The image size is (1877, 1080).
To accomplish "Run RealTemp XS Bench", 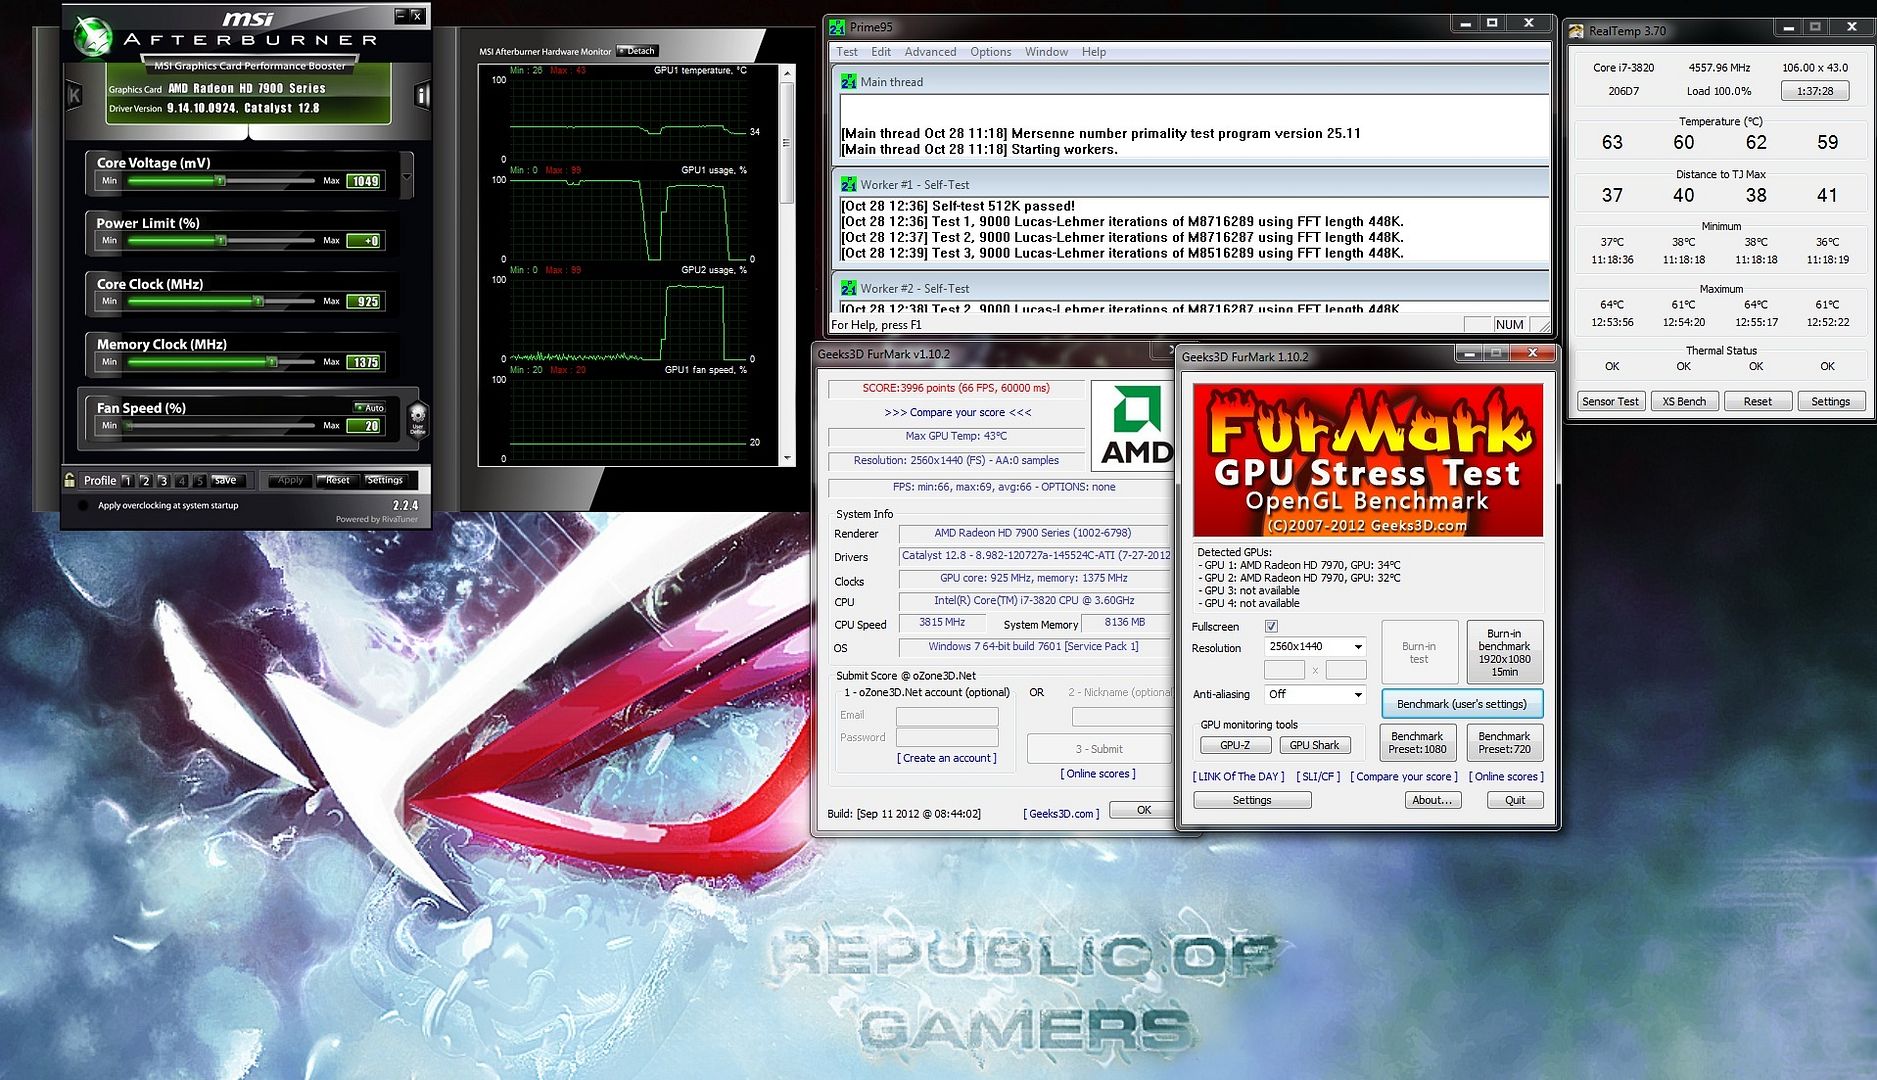I will click(x=1684, y=401).
